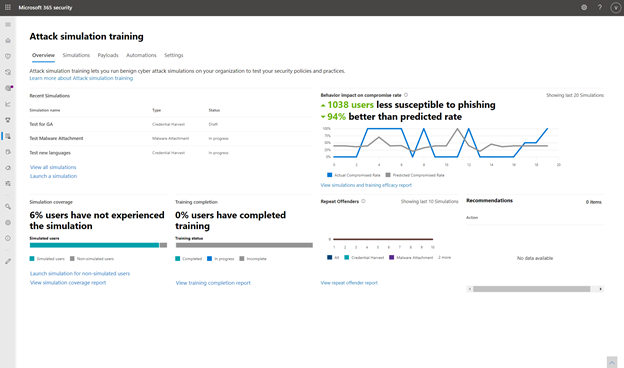Open the settings gear in top bar
The image size is (624, 368).
584,8
